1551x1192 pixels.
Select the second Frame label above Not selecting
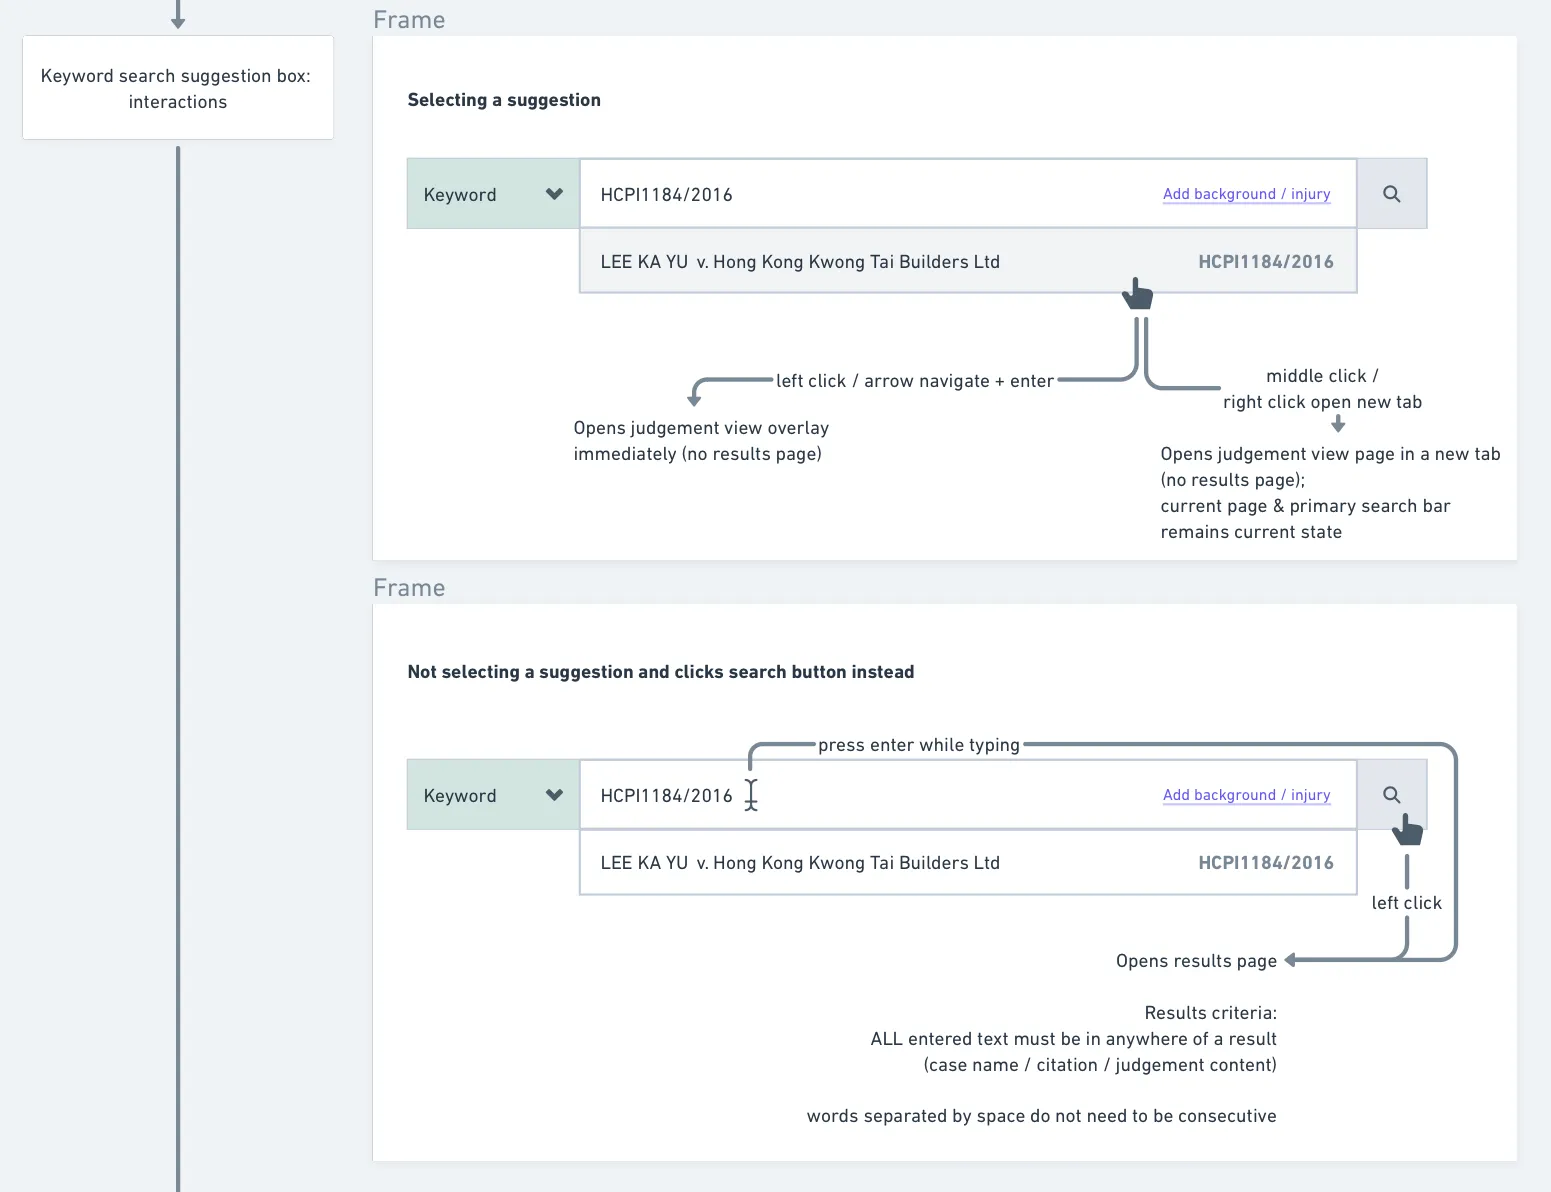click(x=409, y=588)
